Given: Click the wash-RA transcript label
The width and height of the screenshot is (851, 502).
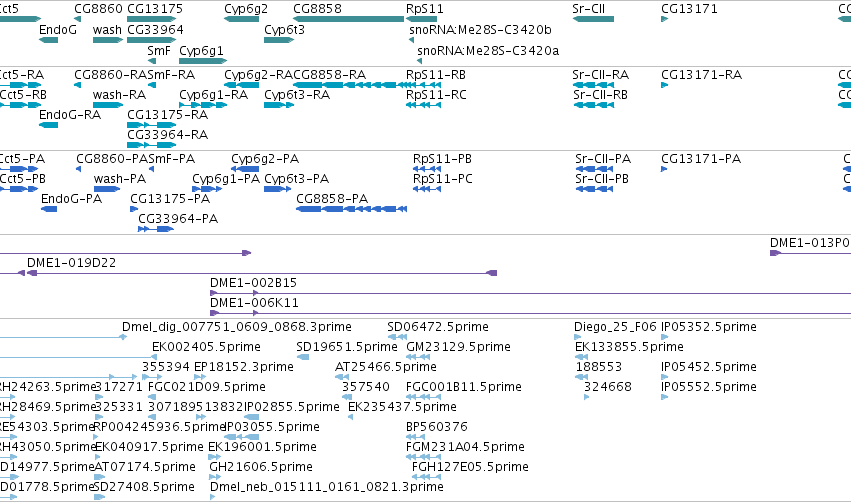Looking at the screenshot, I should (x=119, y=95).
